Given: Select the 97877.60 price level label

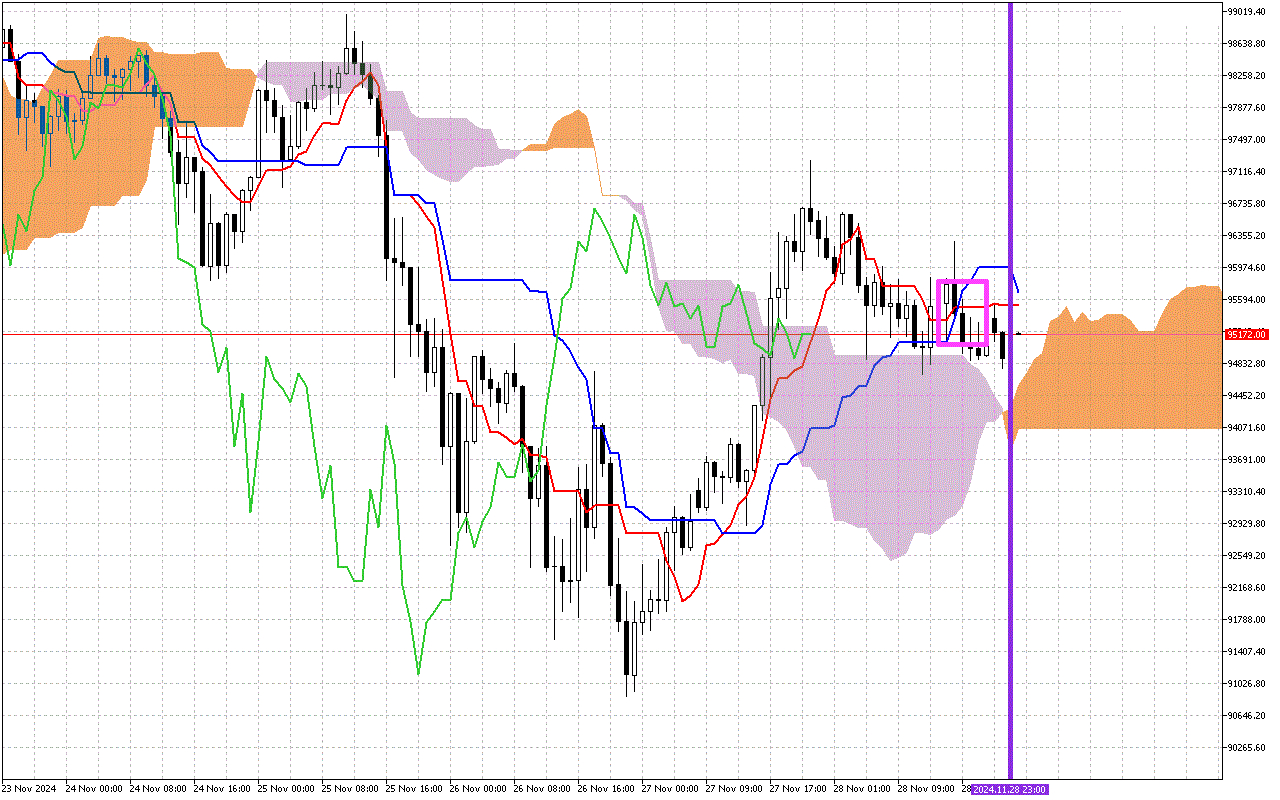Looking at the screenshot, I should (x=1248, y=108).
